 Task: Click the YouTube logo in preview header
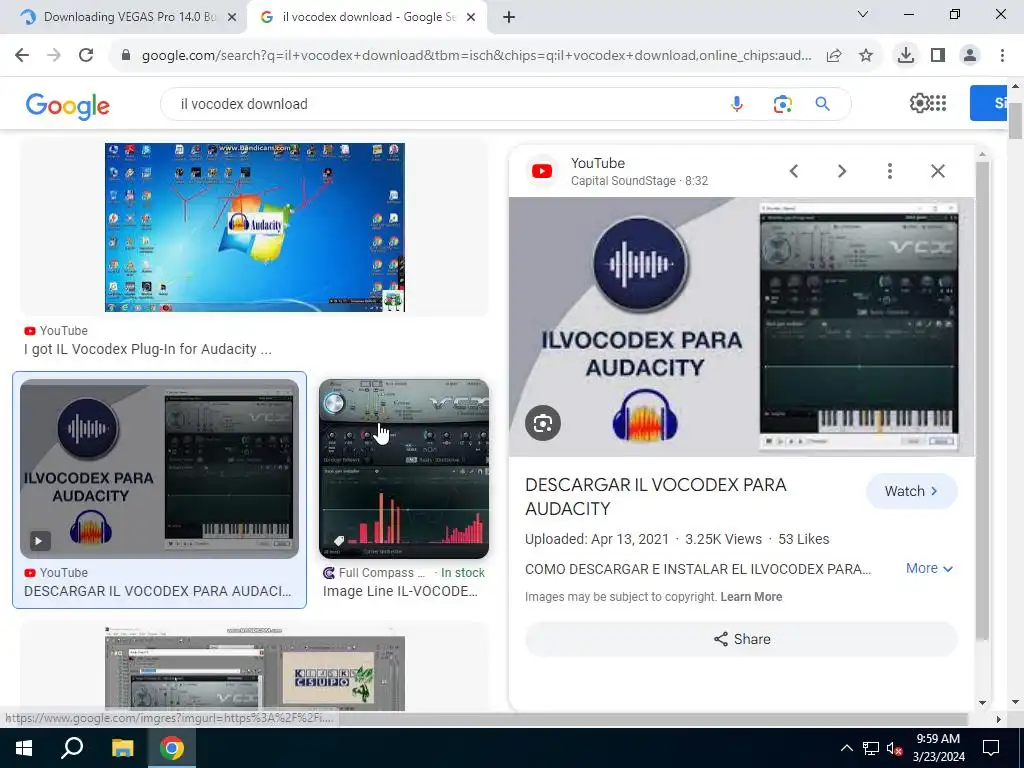(542, 171)
